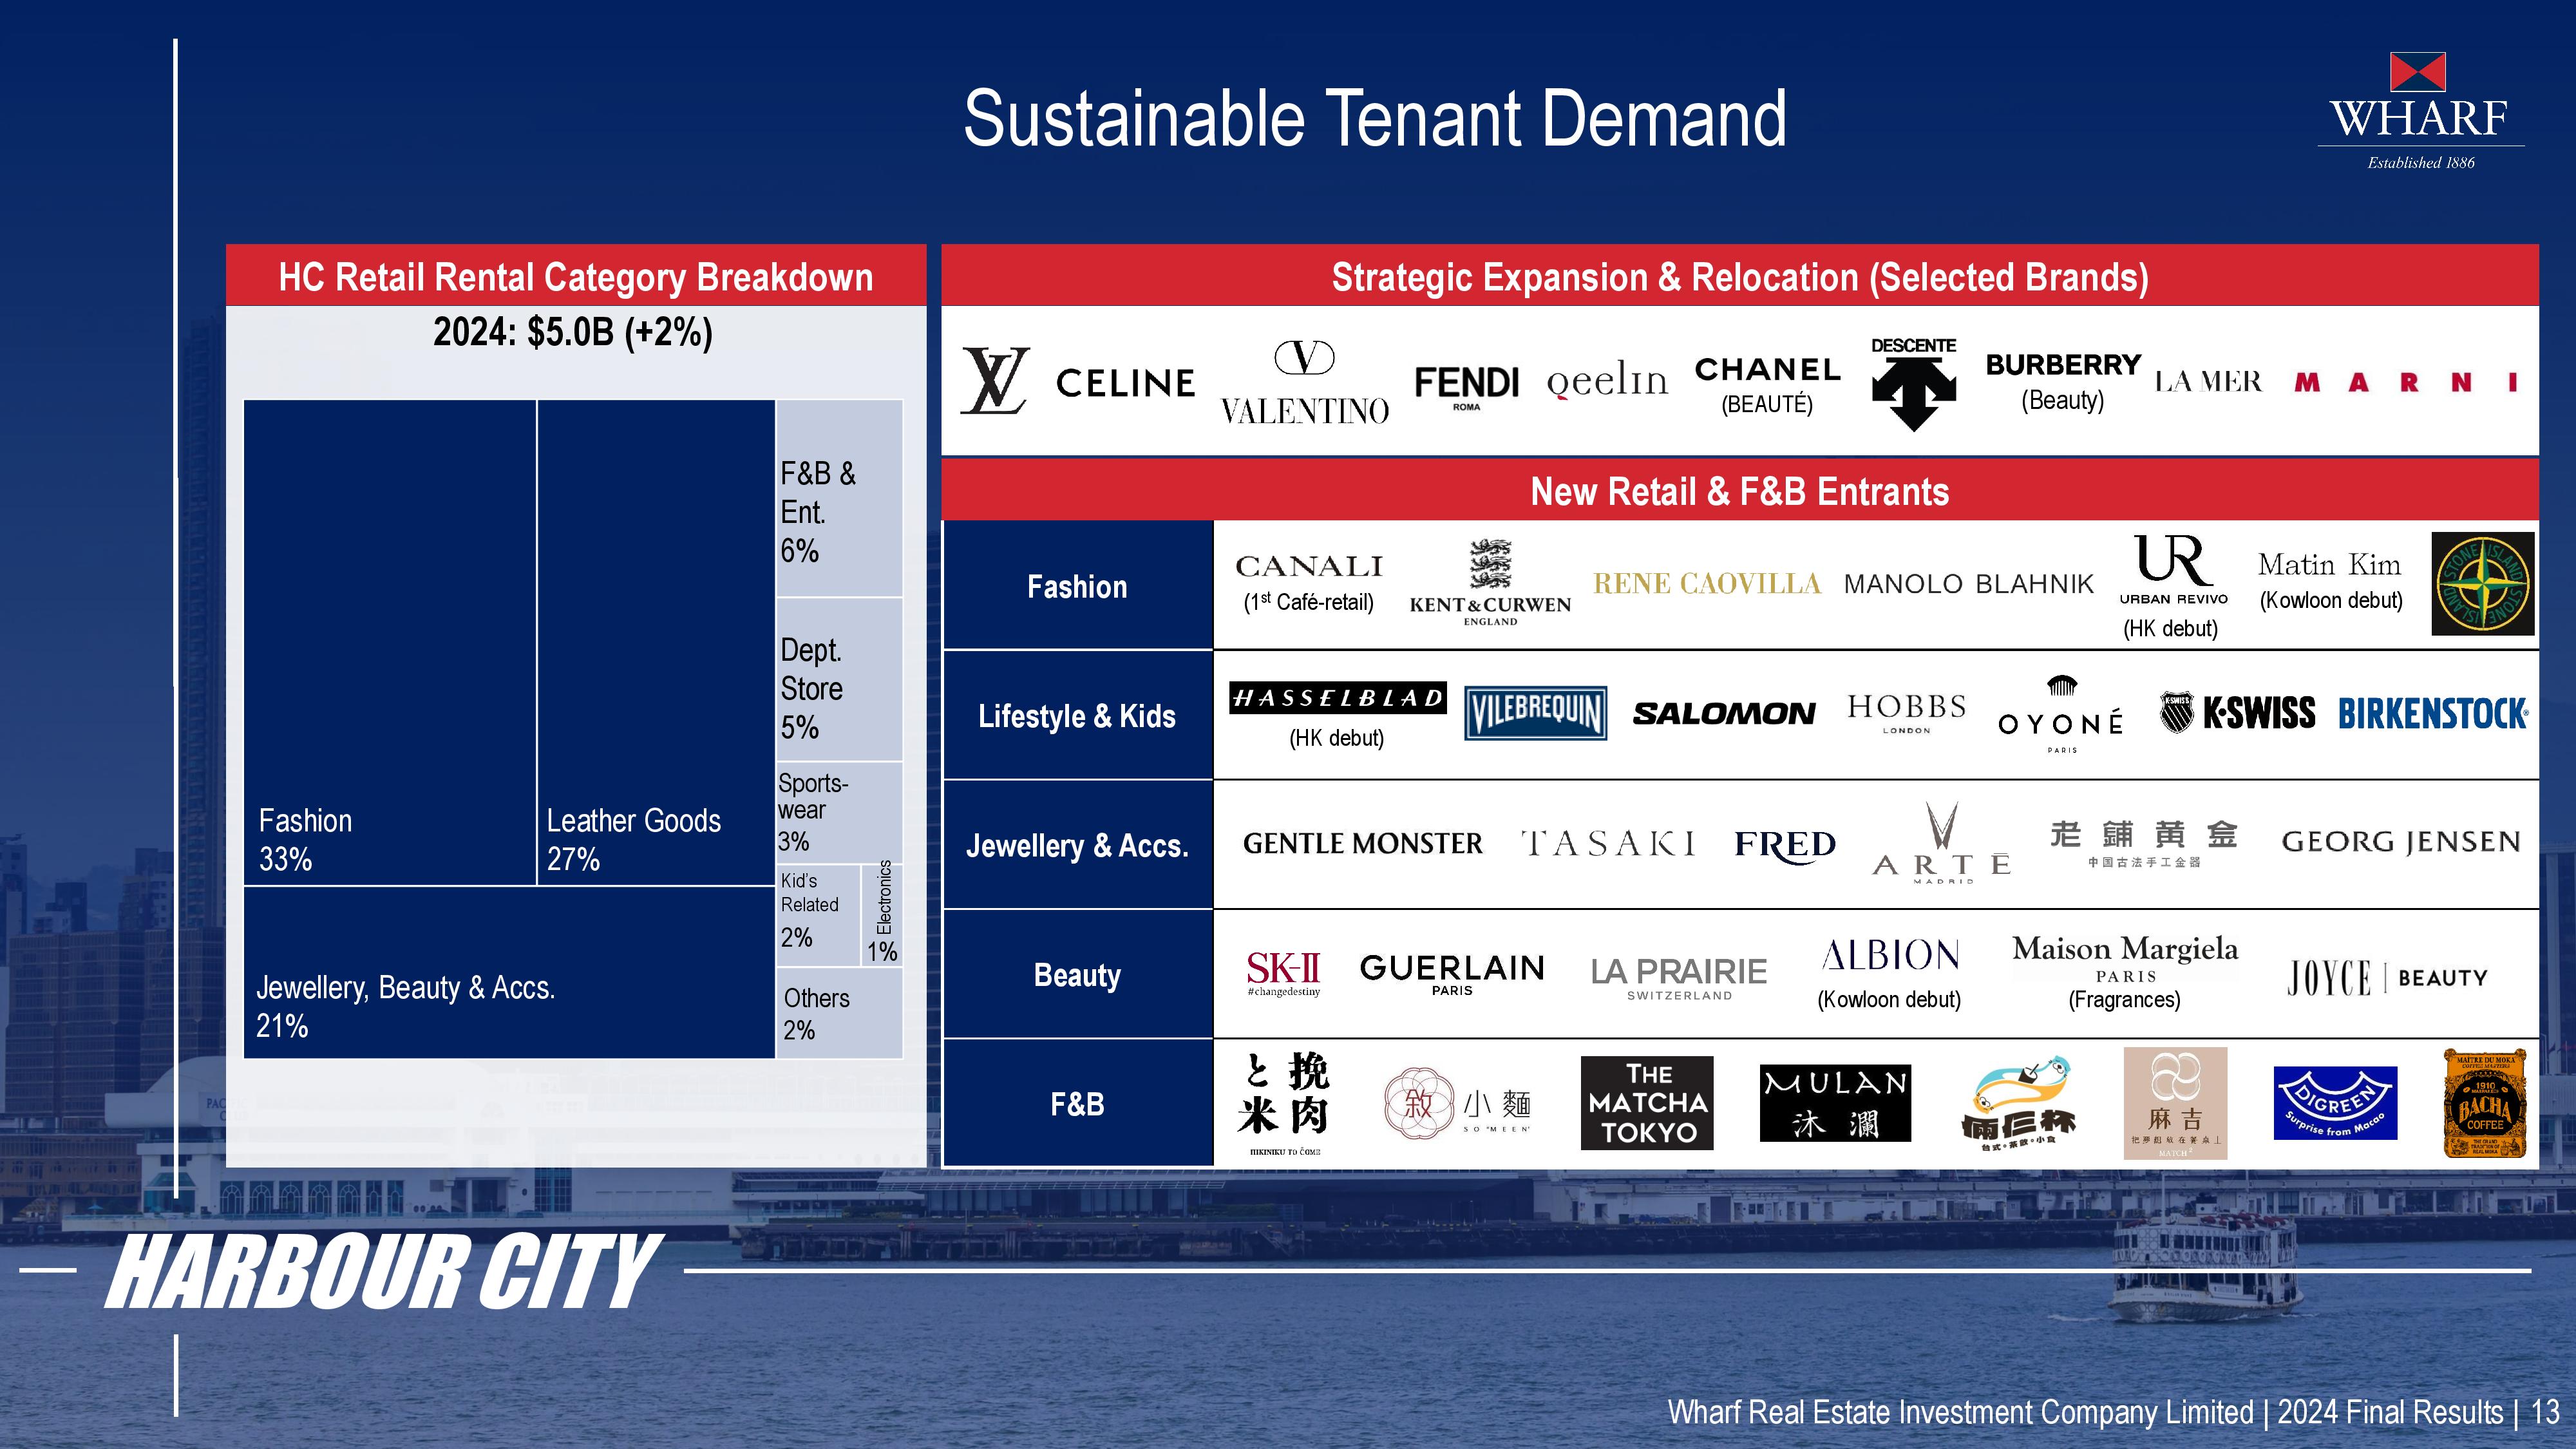The height and width of the screenshot is (1449, 2576).
Task: Click the Stone Island compass badge
Action: tap(2483, 584)
